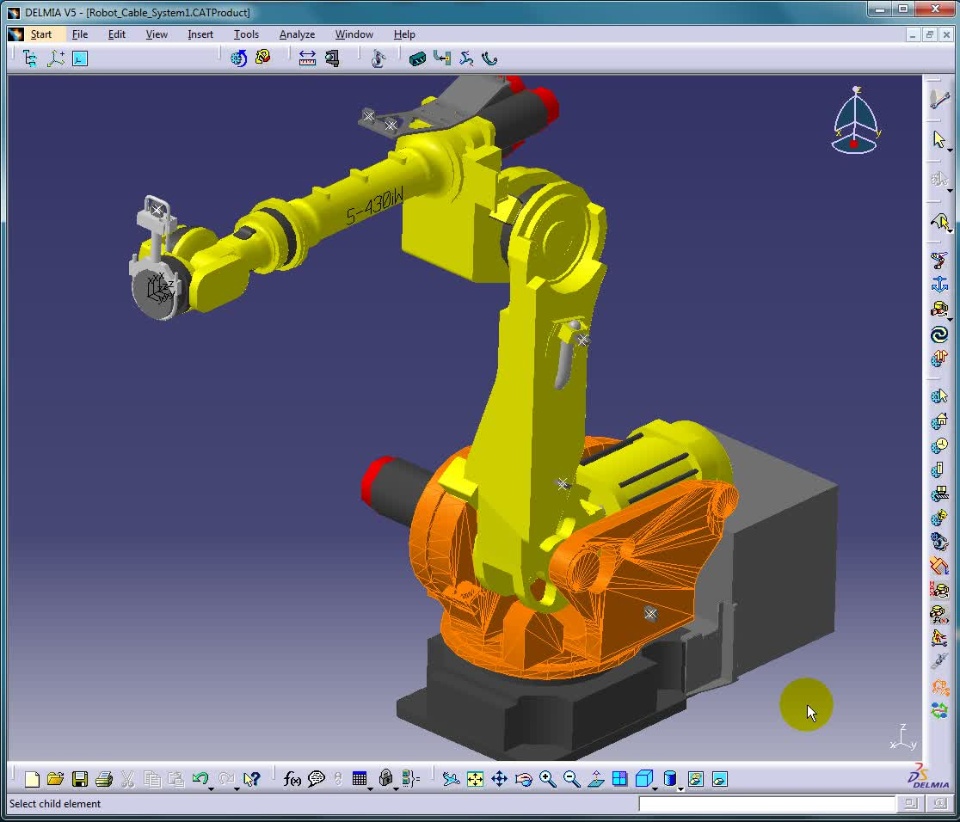960x822 pixels.
Task: Select the Measure Between tool
Action: tap(307, 58)
